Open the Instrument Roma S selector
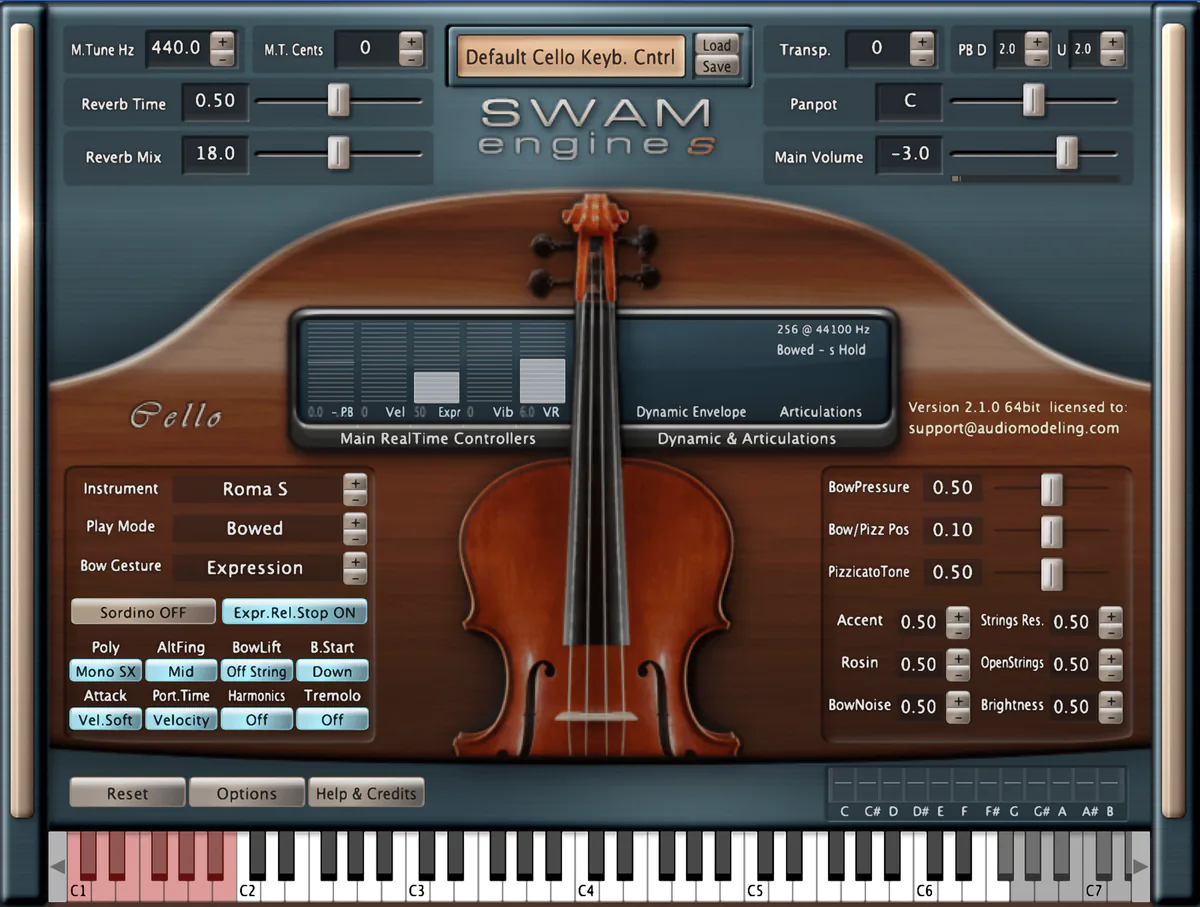Image resolution: width=1200 pixels, height=907 pixels. coord(256,489)
